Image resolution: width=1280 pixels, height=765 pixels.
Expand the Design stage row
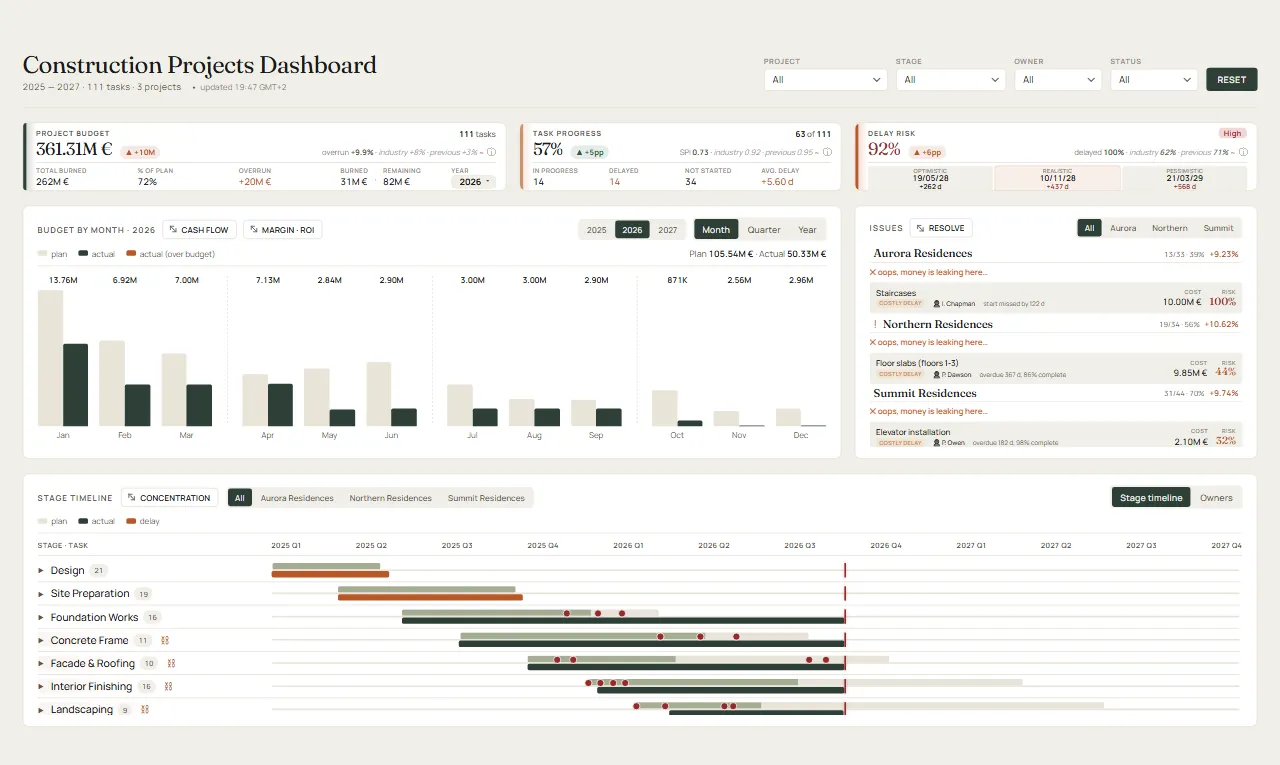tap(41, 571)
